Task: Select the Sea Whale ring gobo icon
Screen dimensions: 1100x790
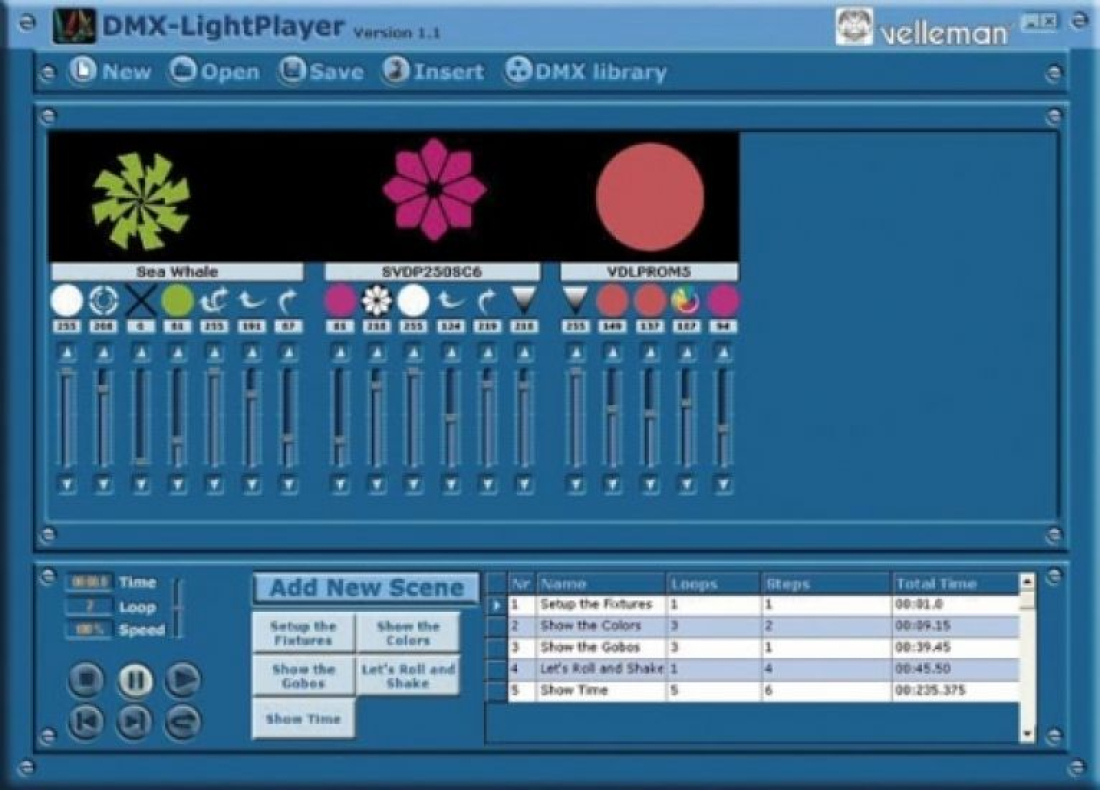Action: (x=104, y=301)
